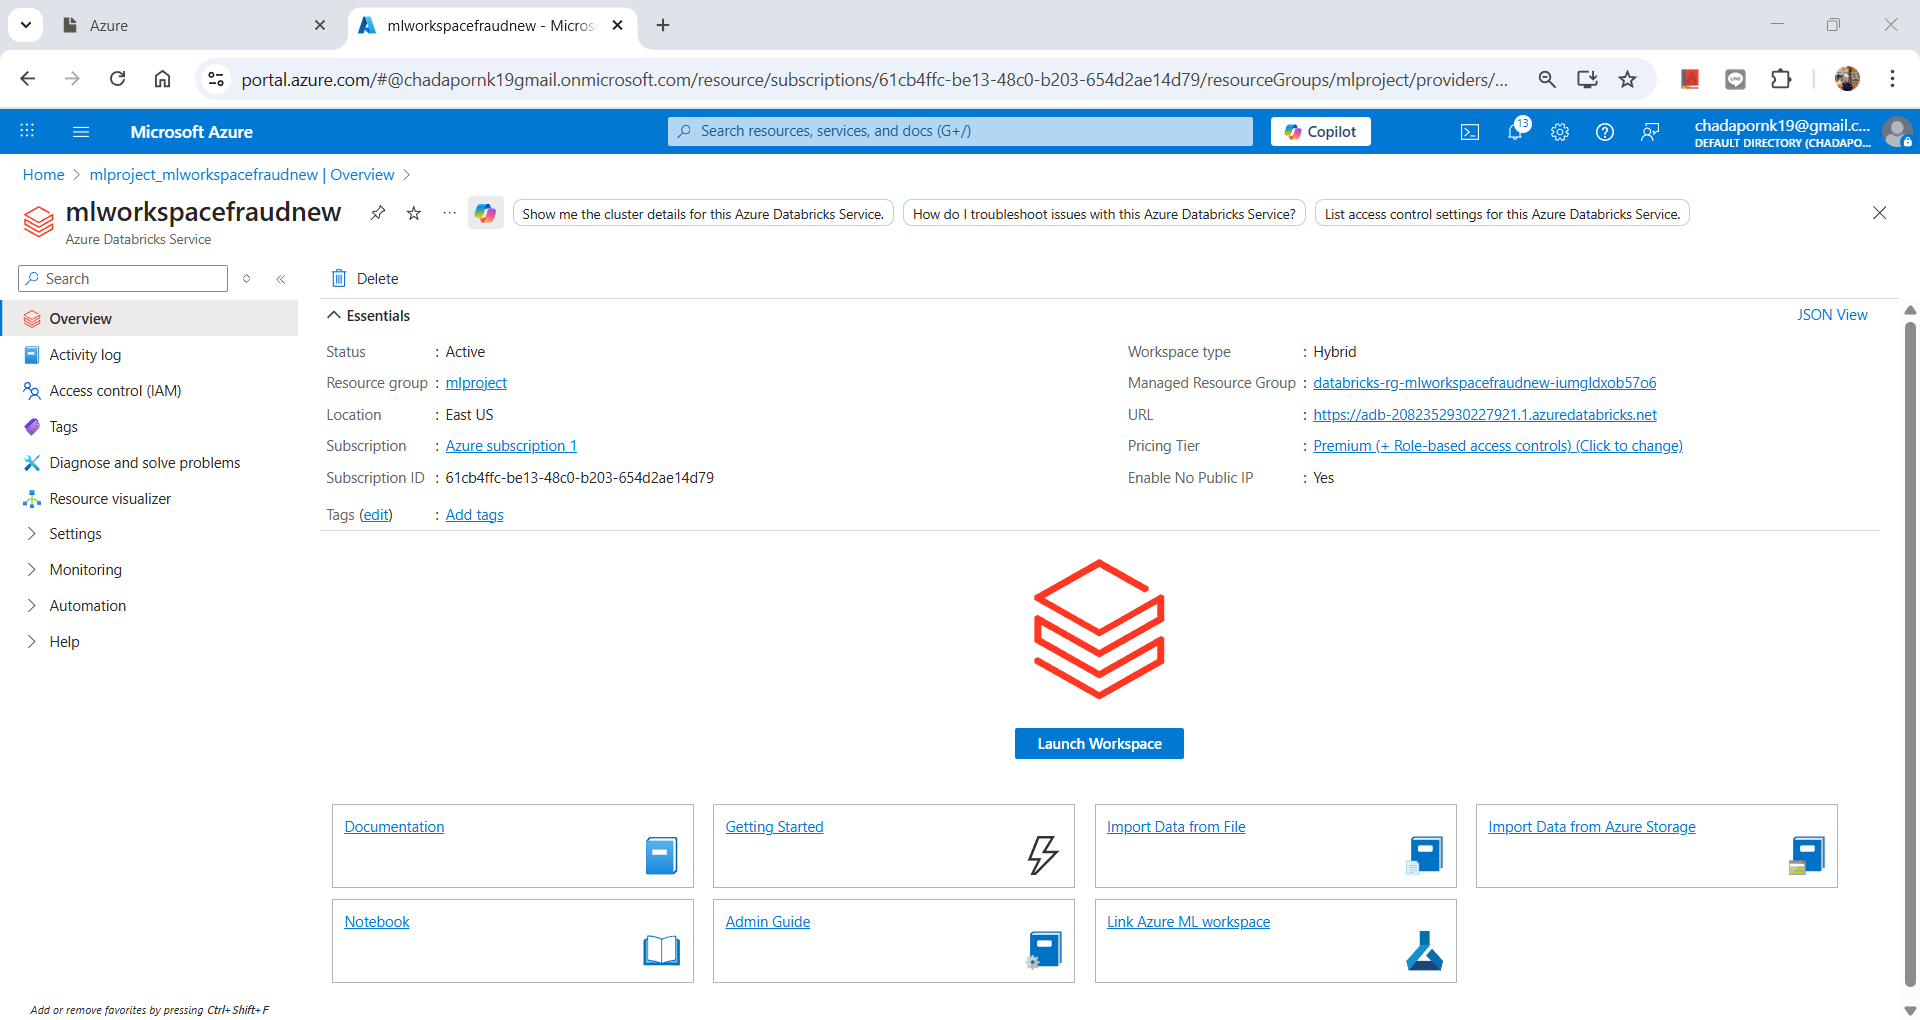Open the browser tab search dropdown

(25, 25)
